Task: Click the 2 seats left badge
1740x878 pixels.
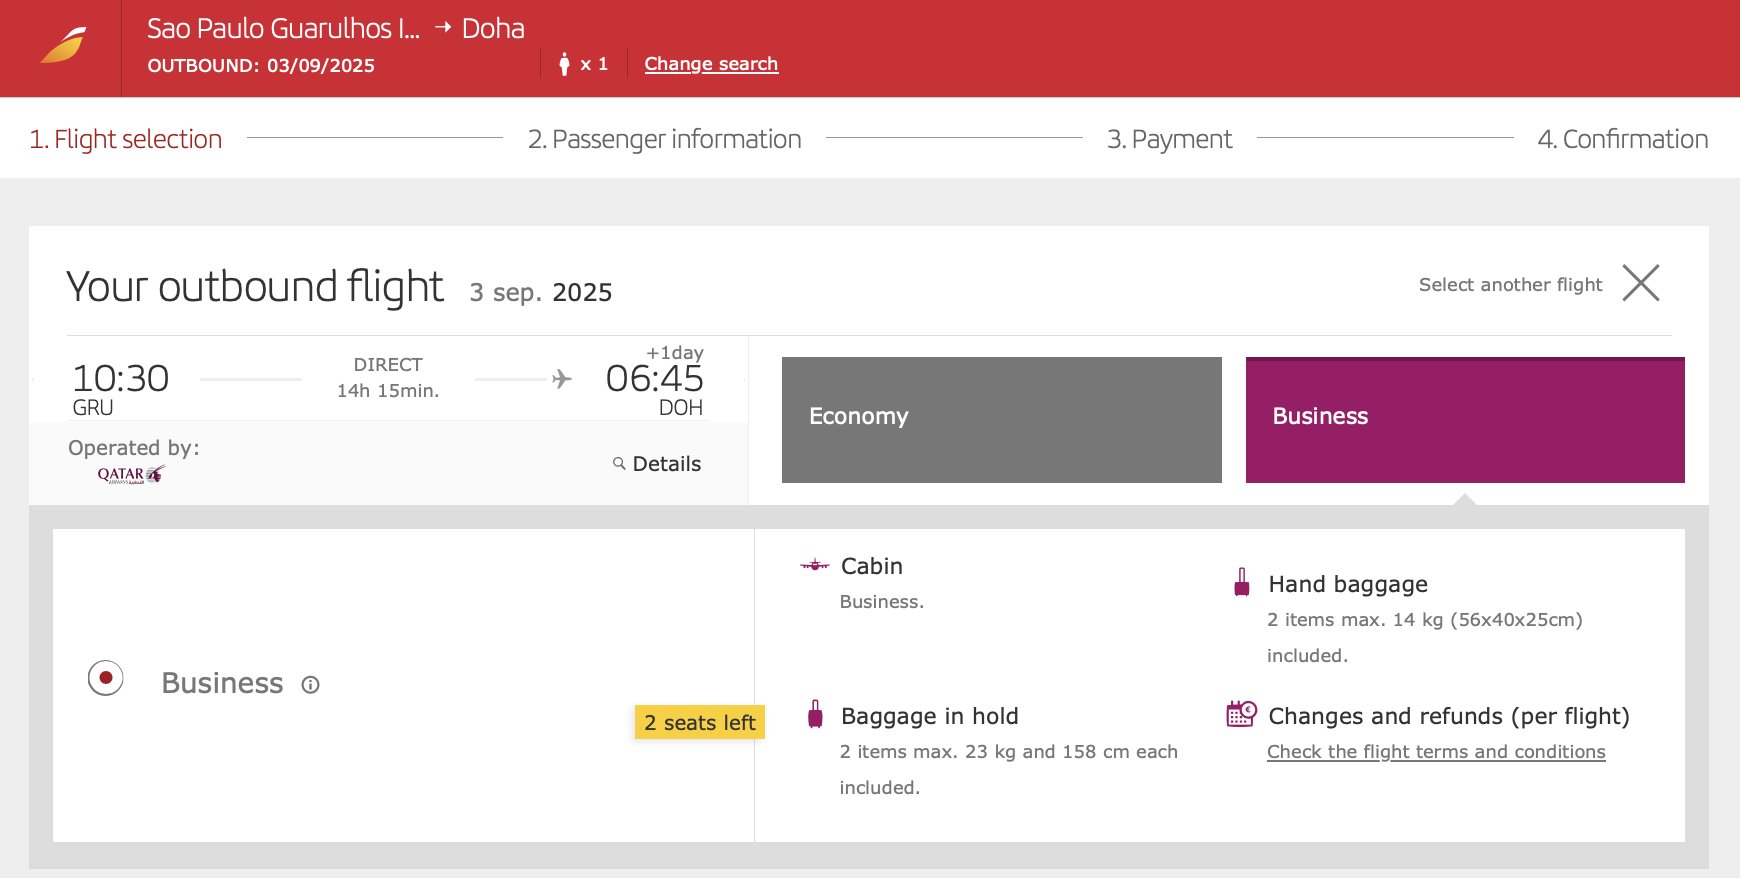Action: (700, 722)
